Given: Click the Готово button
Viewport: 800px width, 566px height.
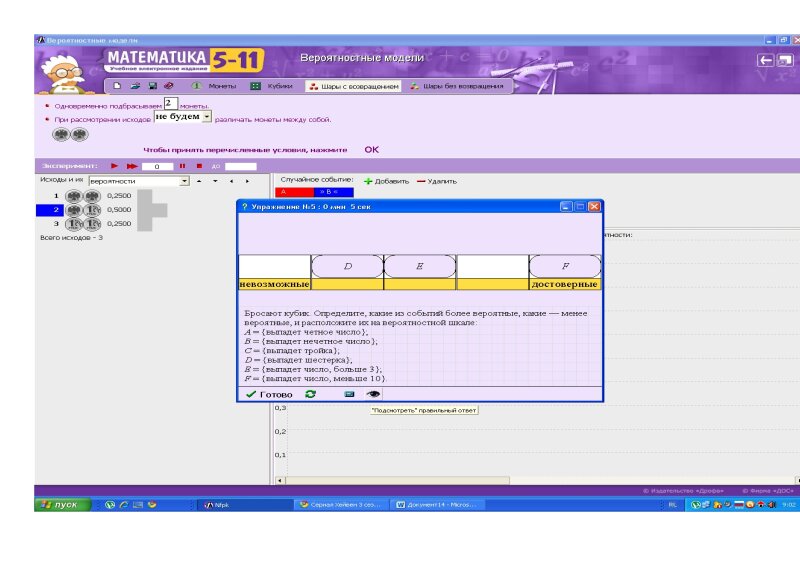Looking at the screenshot, I should (x=270, y=394).
